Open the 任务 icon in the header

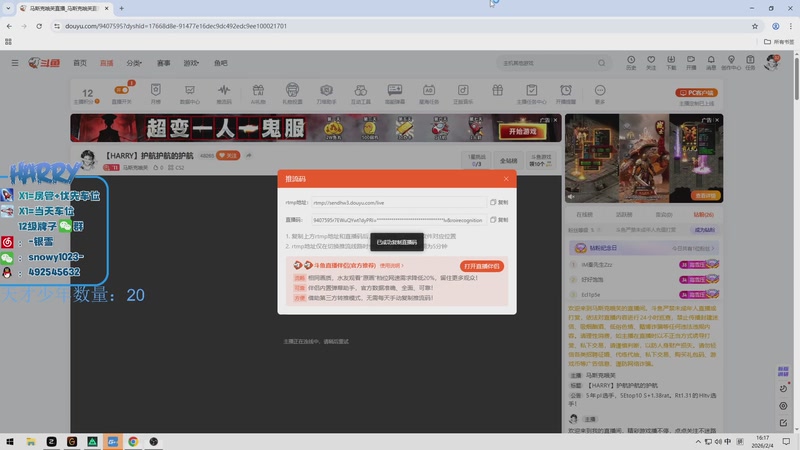pyautogui.click(x=750, y=60)
